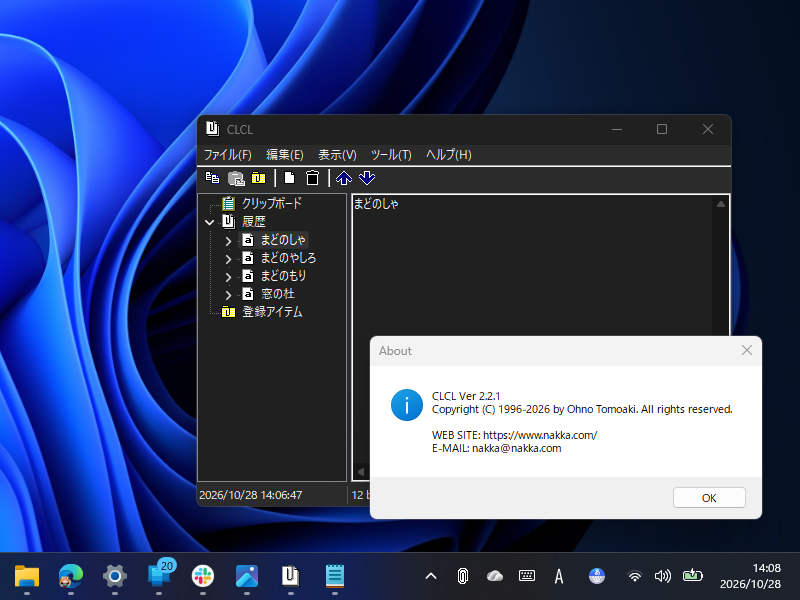Click the blue move-down arrow icon
Viewport: 800px width, 600px height.
click(367, 178)
